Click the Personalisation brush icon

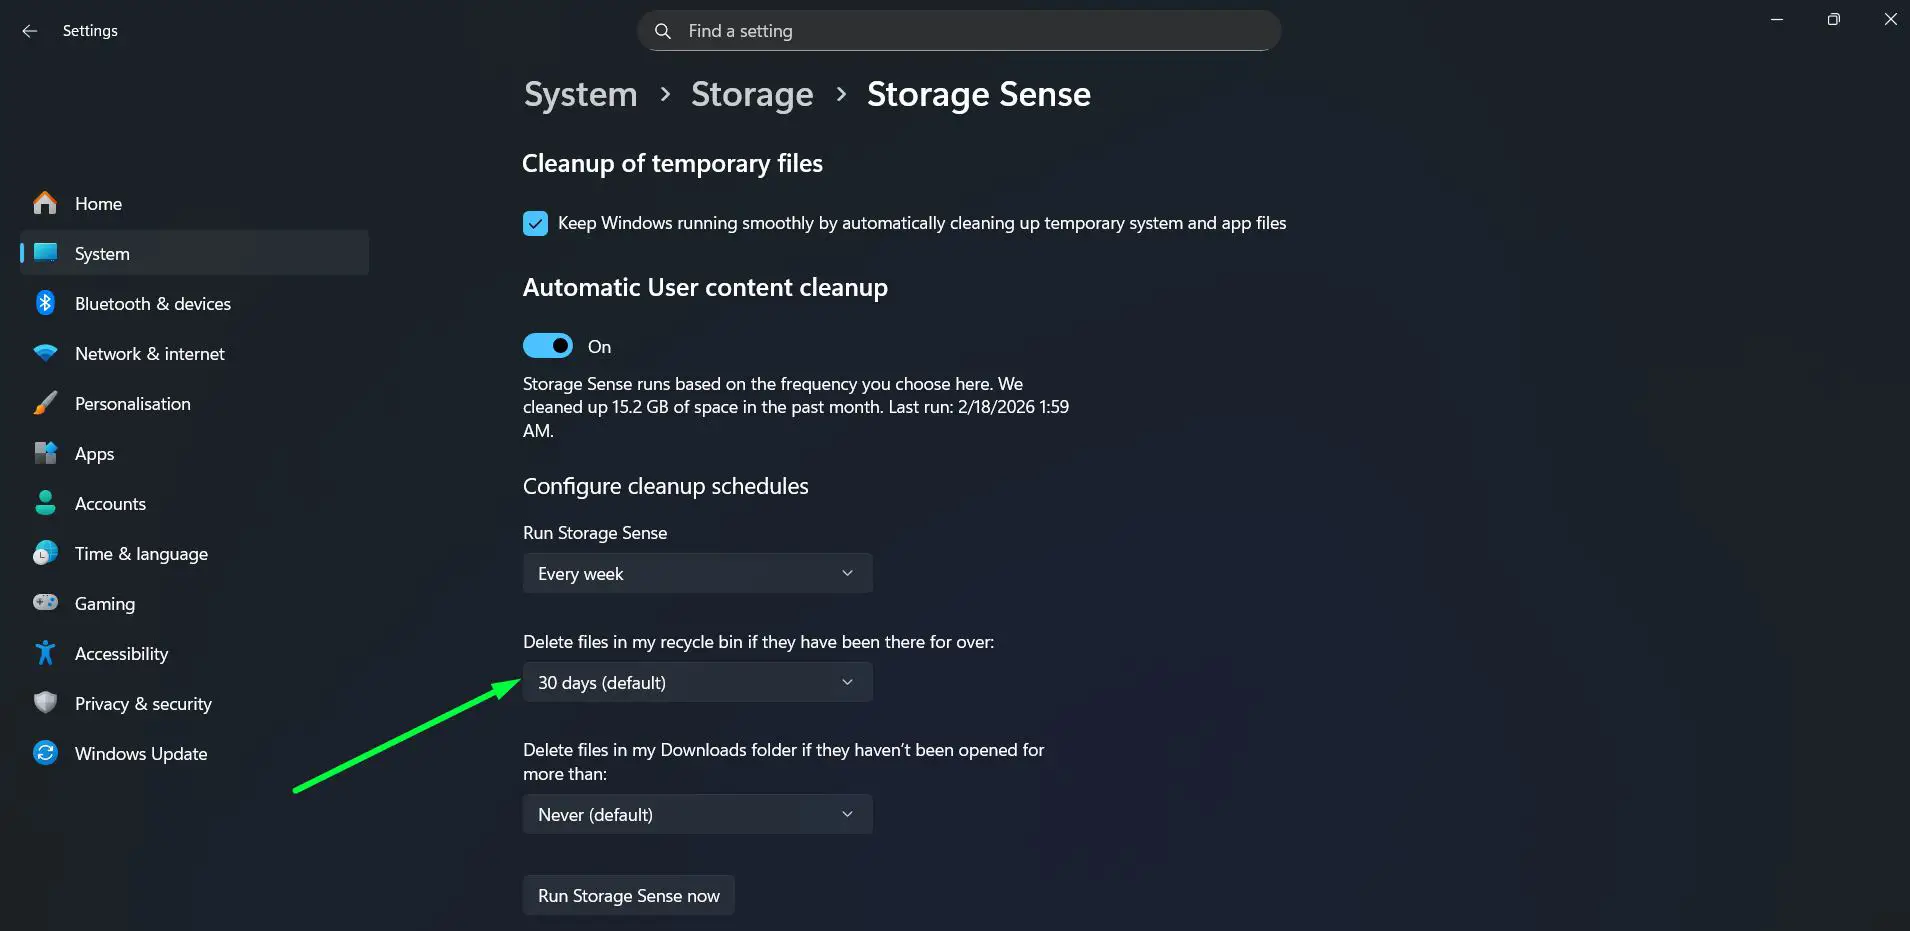click(45, 403)
